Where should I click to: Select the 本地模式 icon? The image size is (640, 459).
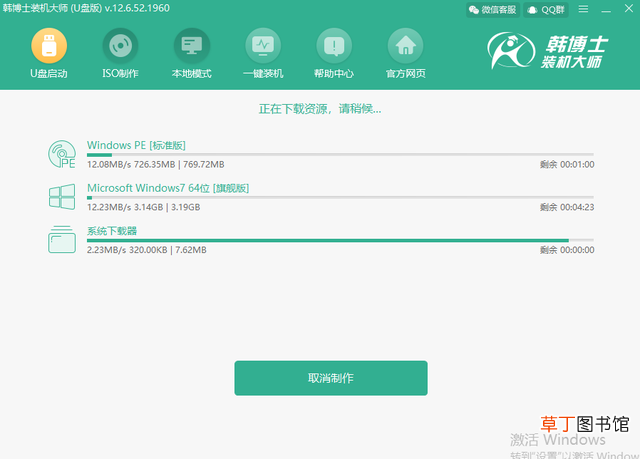point(191,46)
